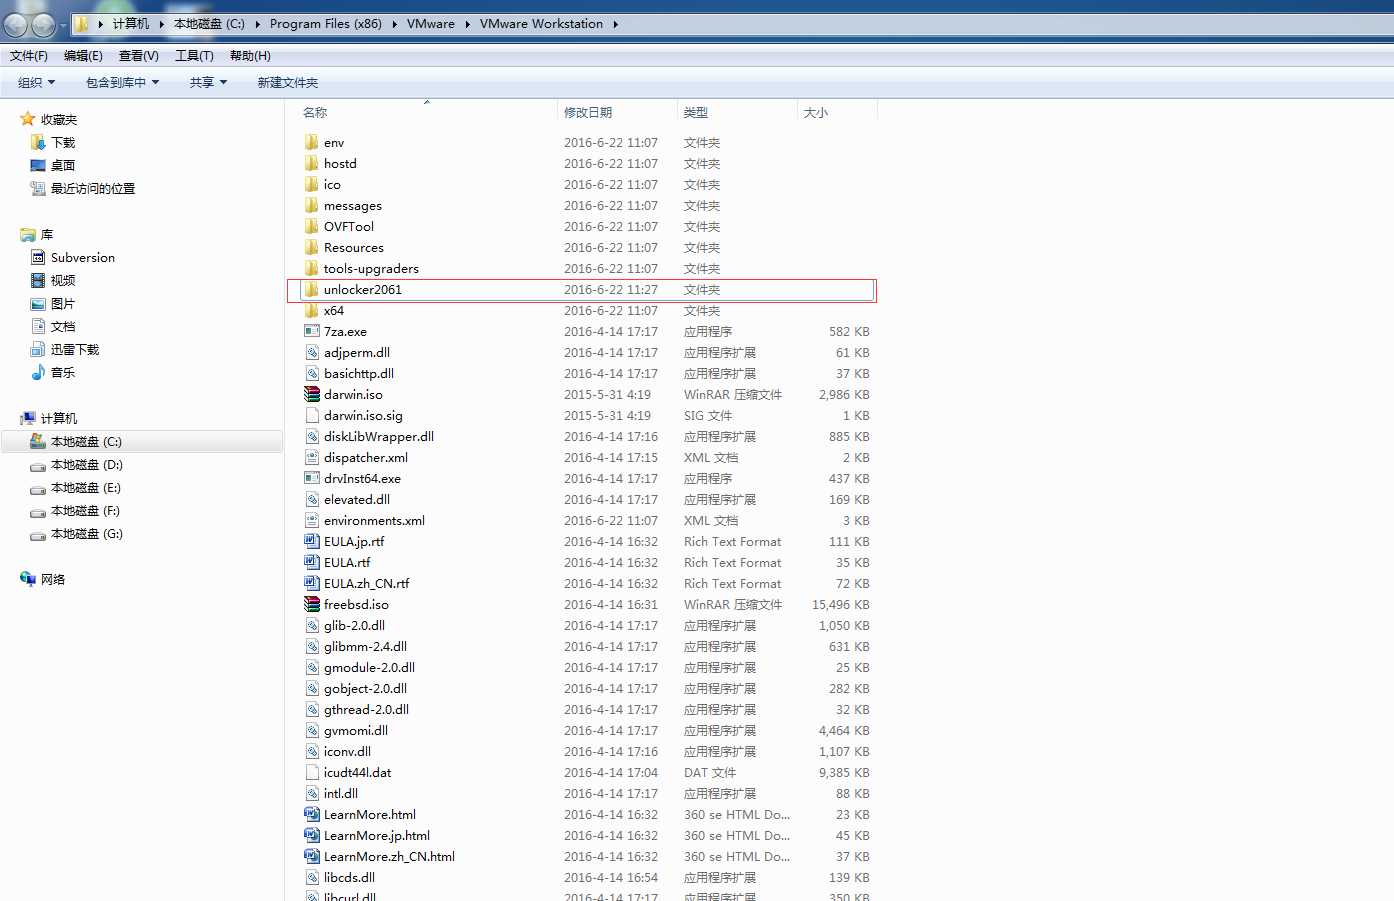Select the adjperm.dll file icon
The height and width of the screenshot is (901, 1394).
(x=312, y=352)
